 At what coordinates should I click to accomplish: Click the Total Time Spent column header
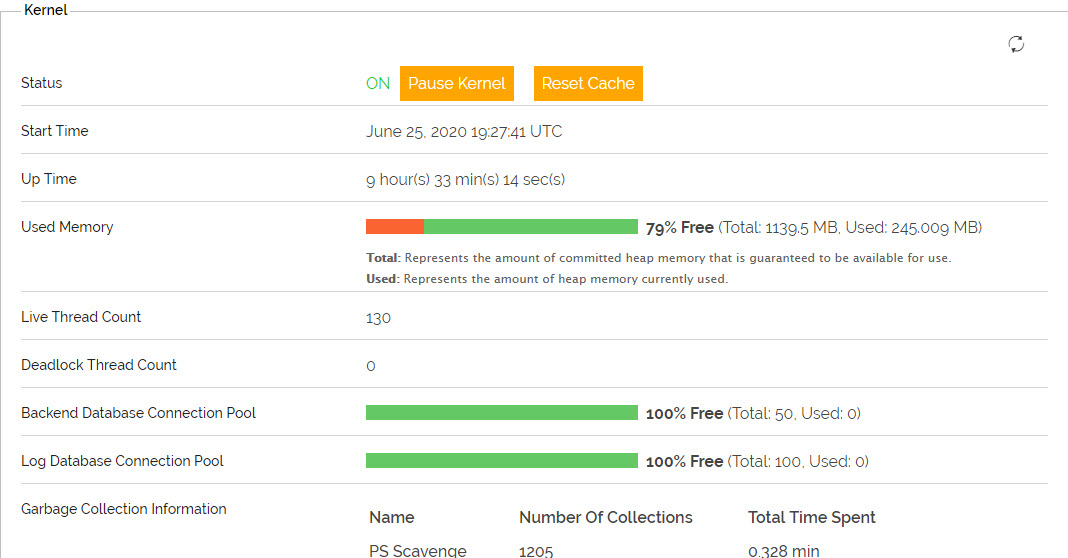coord(811,517)
